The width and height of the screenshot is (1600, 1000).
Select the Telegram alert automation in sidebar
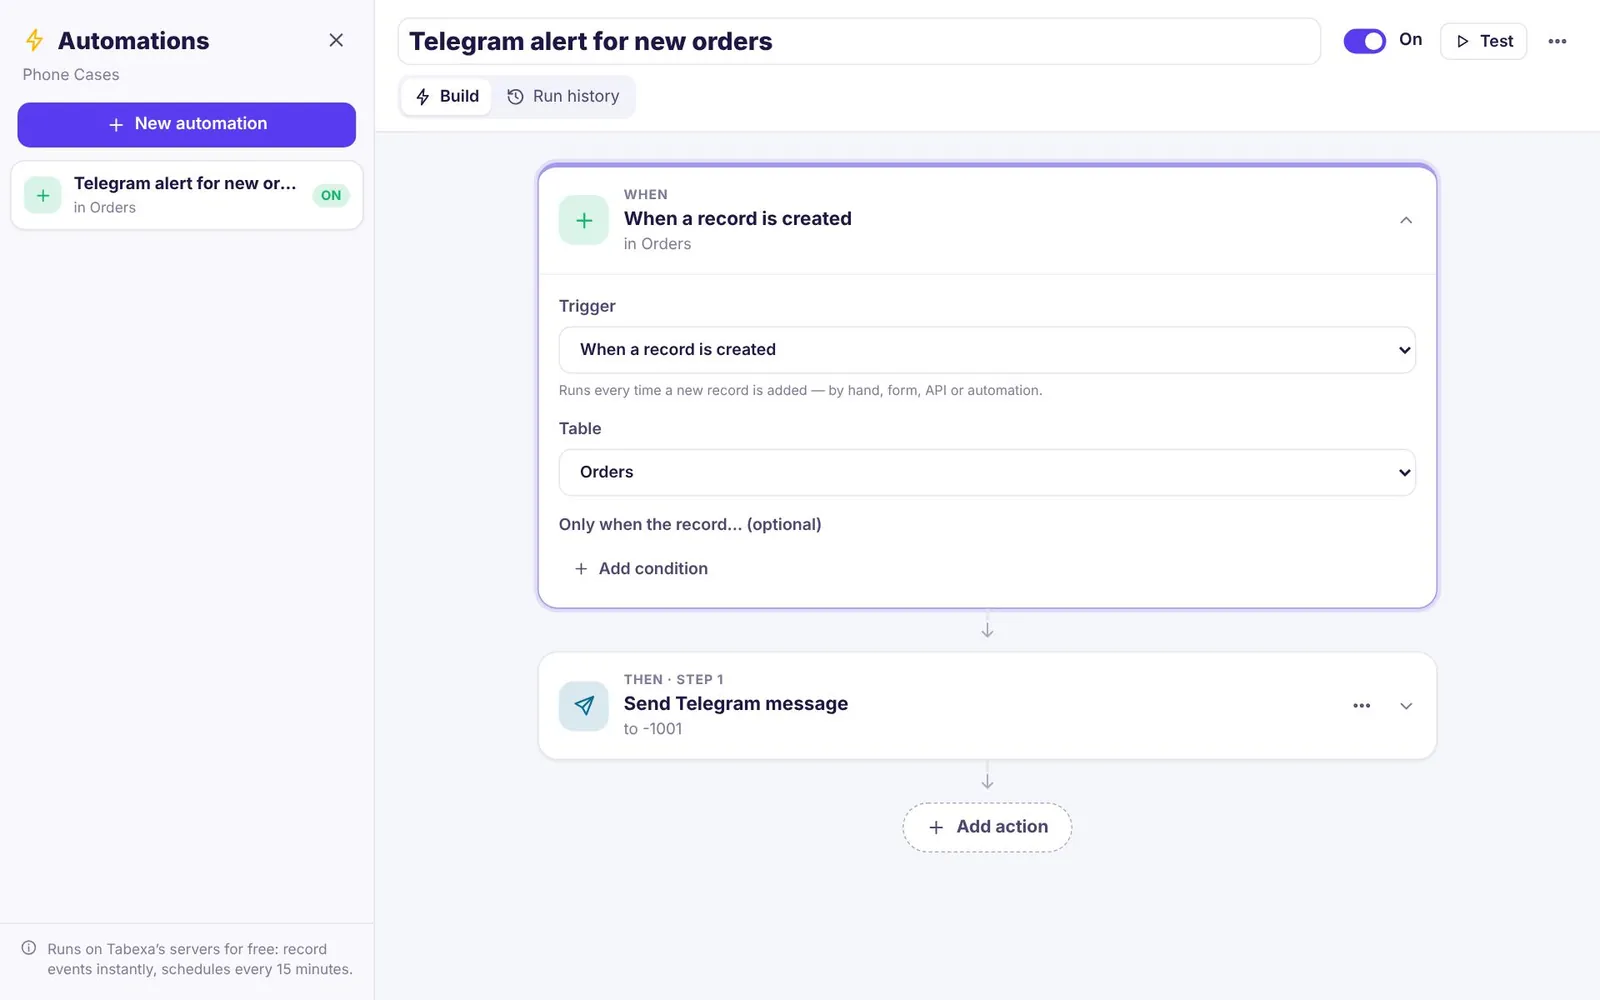click(187, 195)
